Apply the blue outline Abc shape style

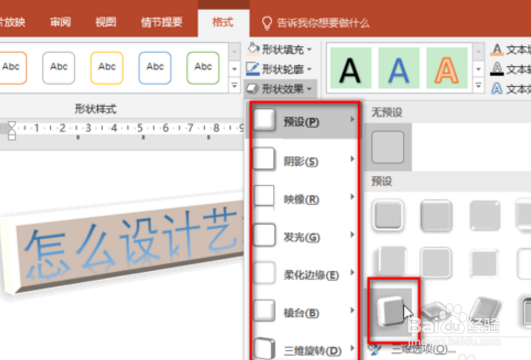[155, 68]
